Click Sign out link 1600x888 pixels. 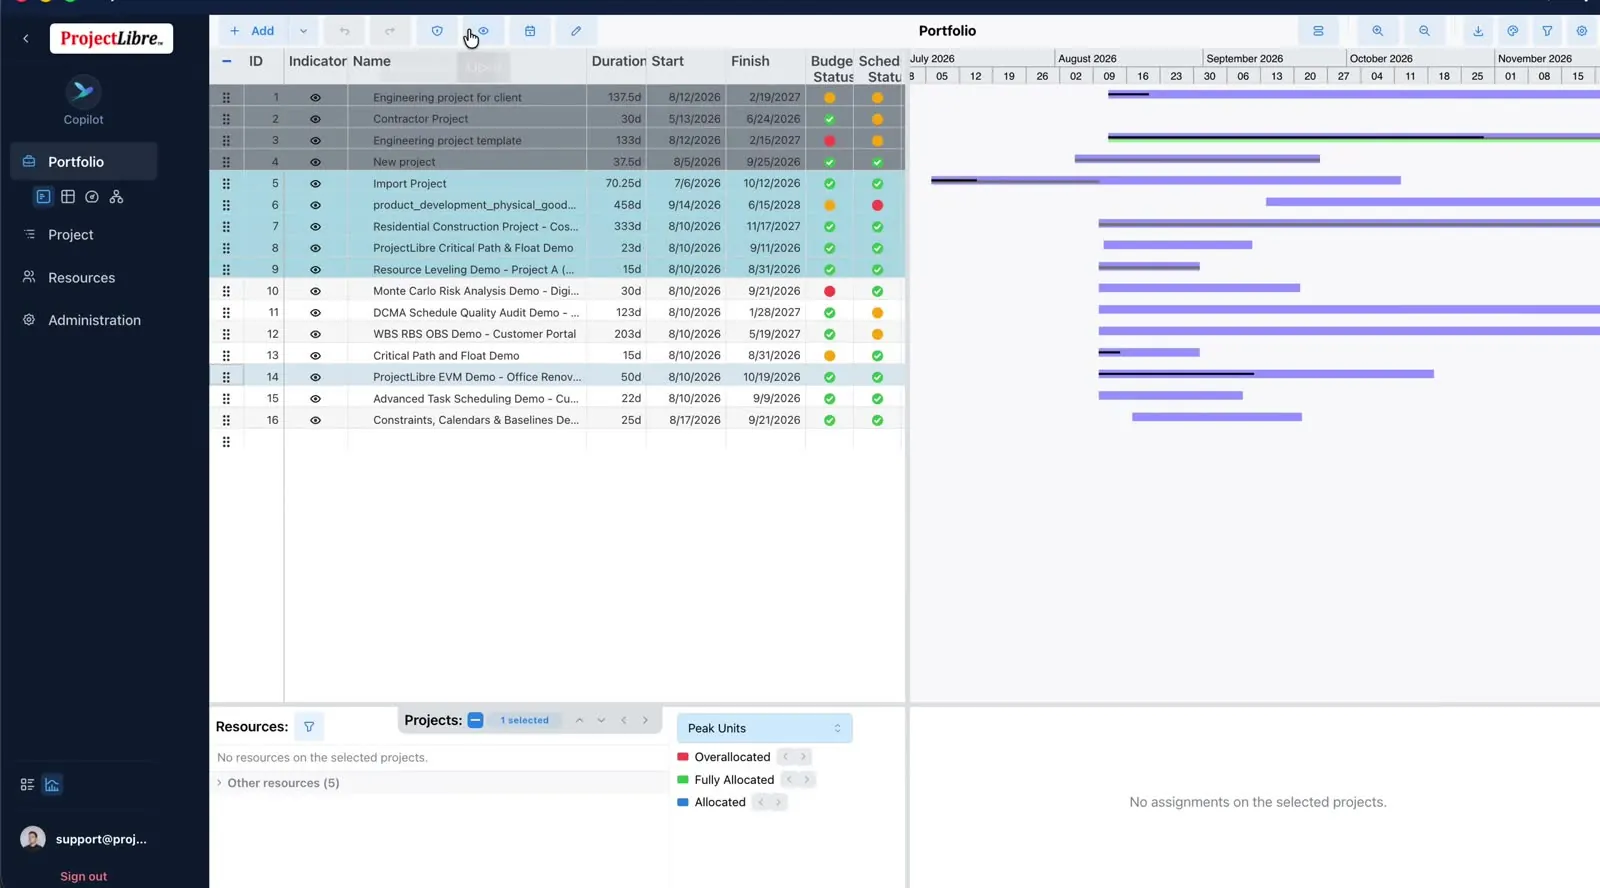pyautogui.click(x=83, y=876)
